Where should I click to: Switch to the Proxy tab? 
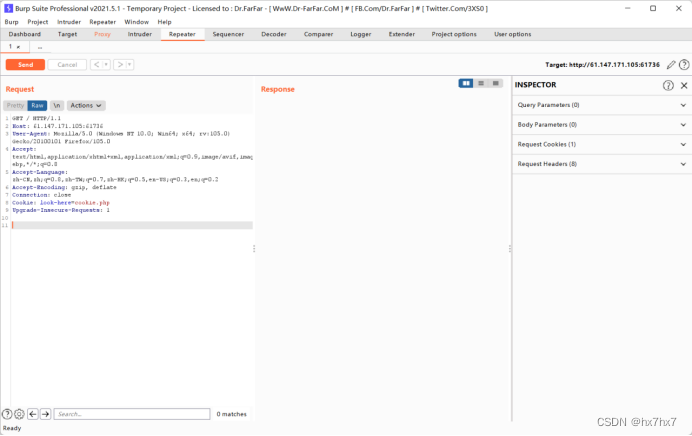click(x=102, y=34)
